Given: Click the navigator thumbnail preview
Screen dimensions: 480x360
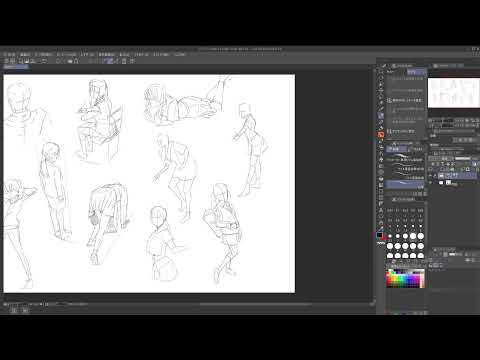Looking at the screenshot, I should click(x=454, y=93).
